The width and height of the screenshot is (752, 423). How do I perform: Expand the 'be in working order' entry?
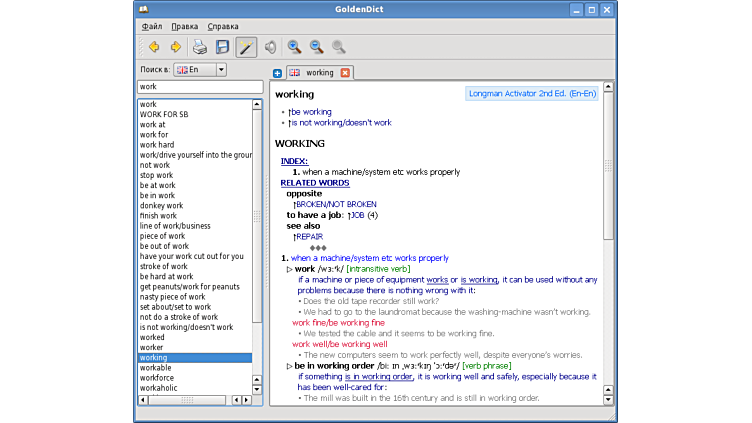pos(290,366)
